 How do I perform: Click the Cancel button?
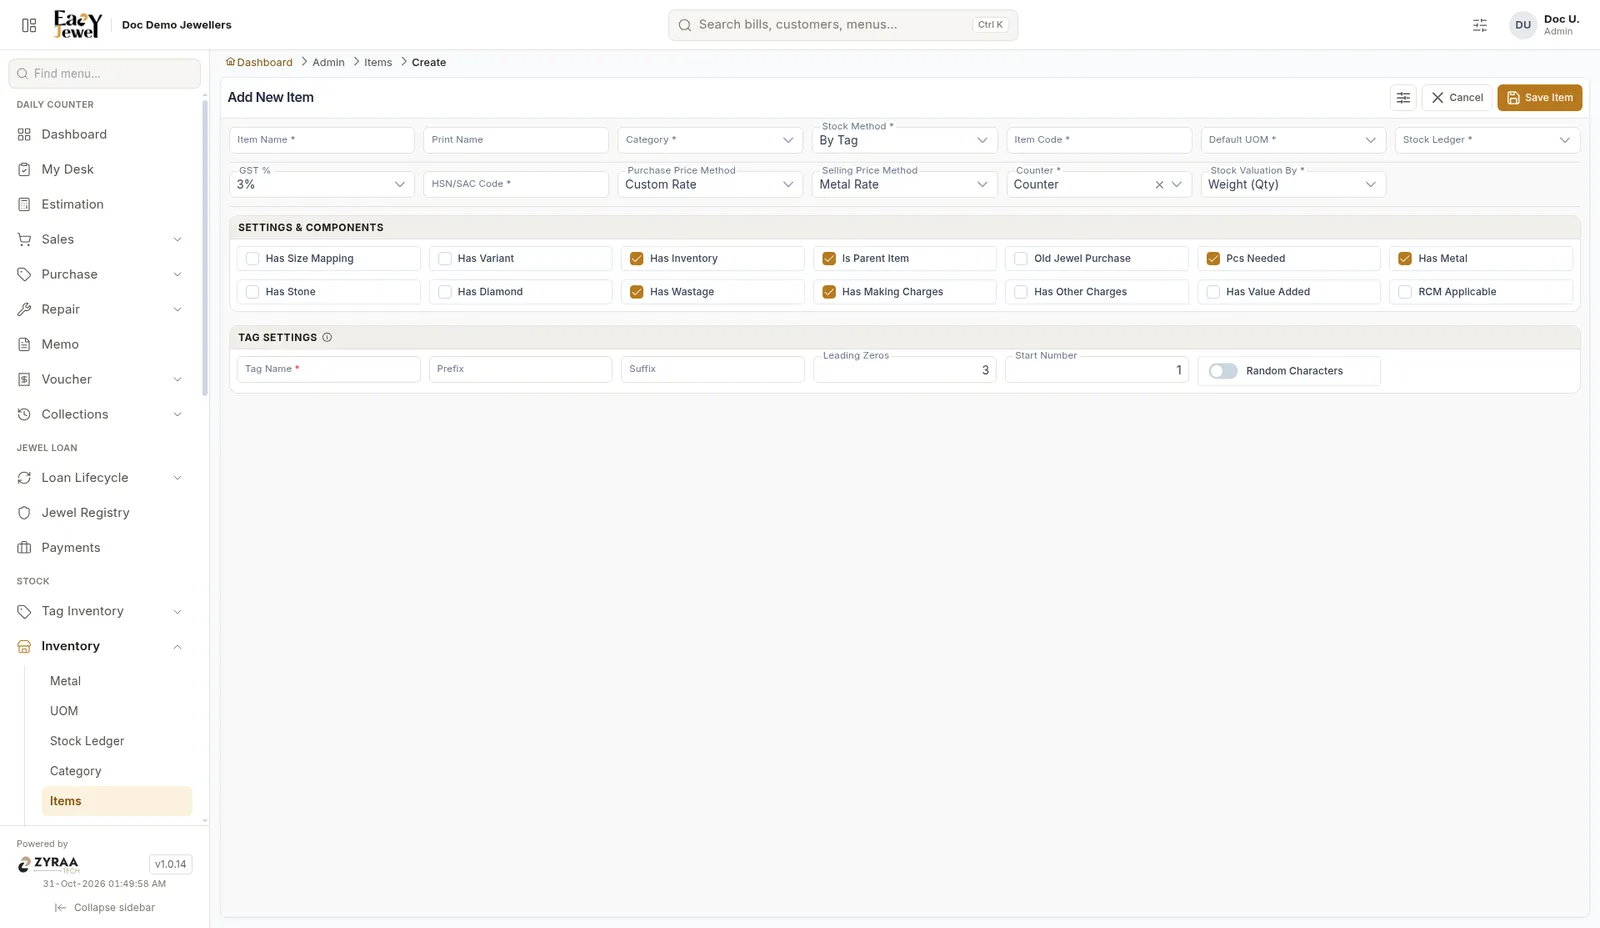pyautogui.click(x=1457, y=98)
